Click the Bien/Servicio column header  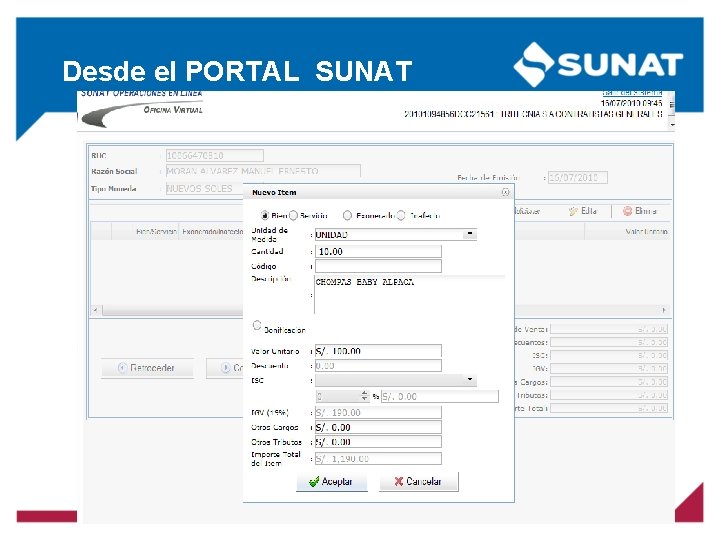pyautogui.click(x=157, y=231)
